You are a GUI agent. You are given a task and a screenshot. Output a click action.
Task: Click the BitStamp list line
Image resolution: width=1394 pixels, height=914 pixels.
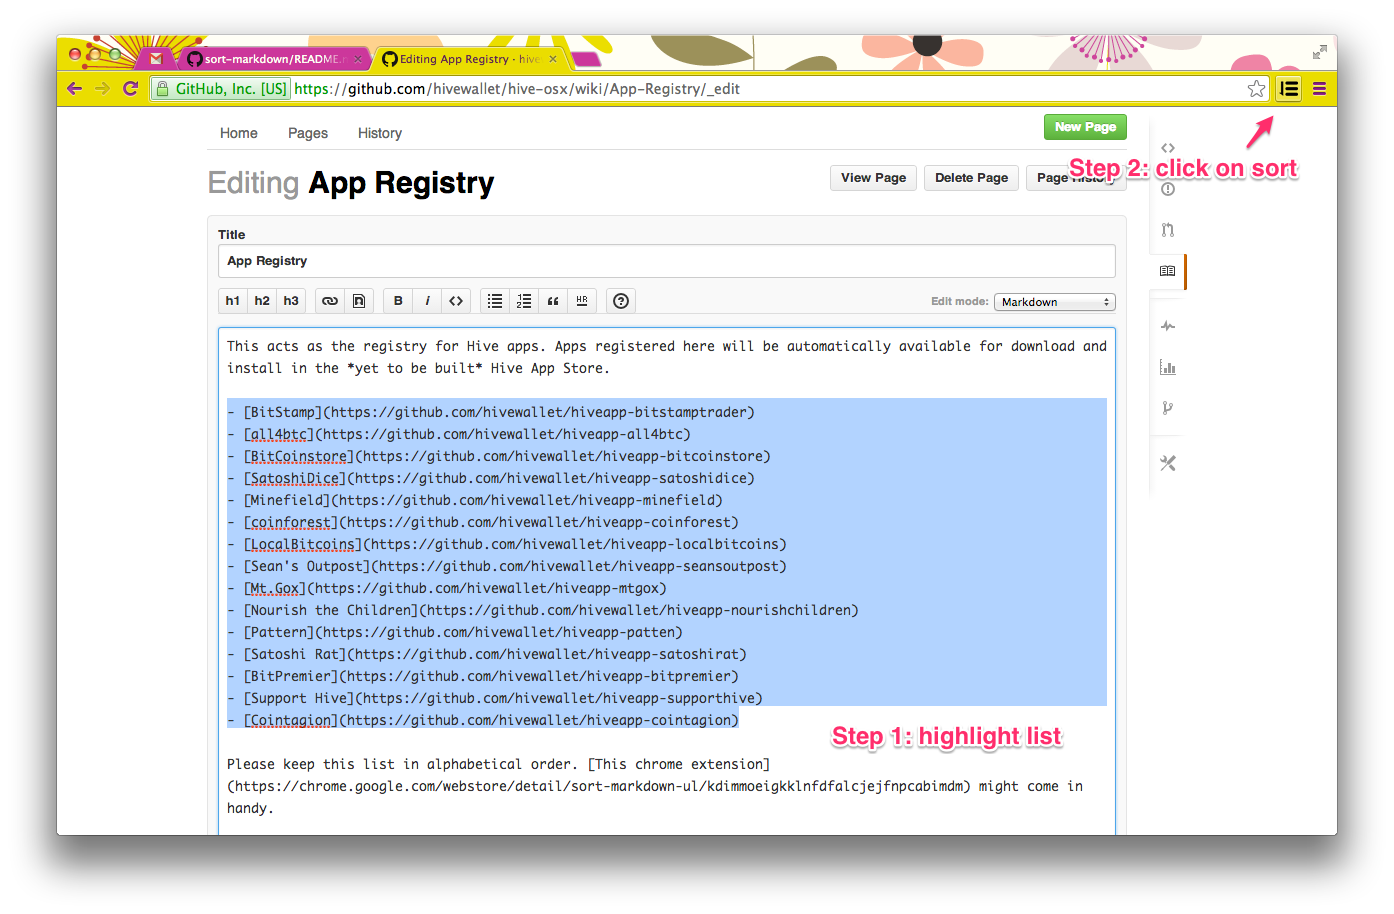click(491, 412)
